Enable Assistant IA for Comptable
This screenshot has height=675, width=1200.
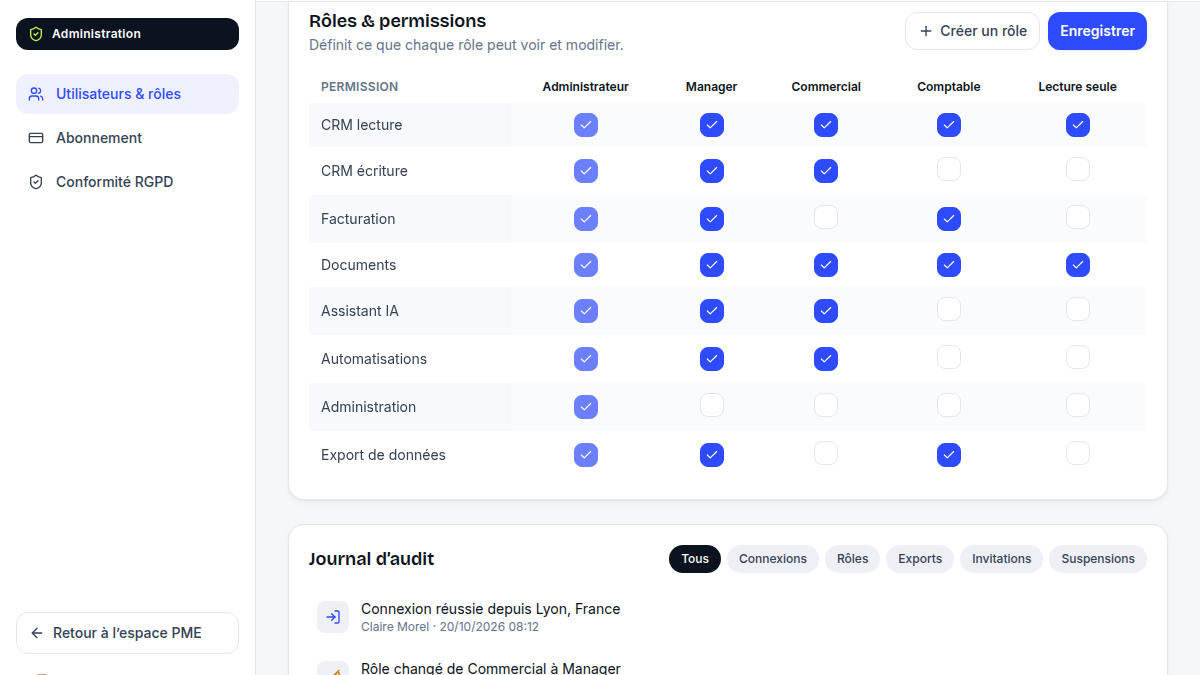tap(949, 310)
